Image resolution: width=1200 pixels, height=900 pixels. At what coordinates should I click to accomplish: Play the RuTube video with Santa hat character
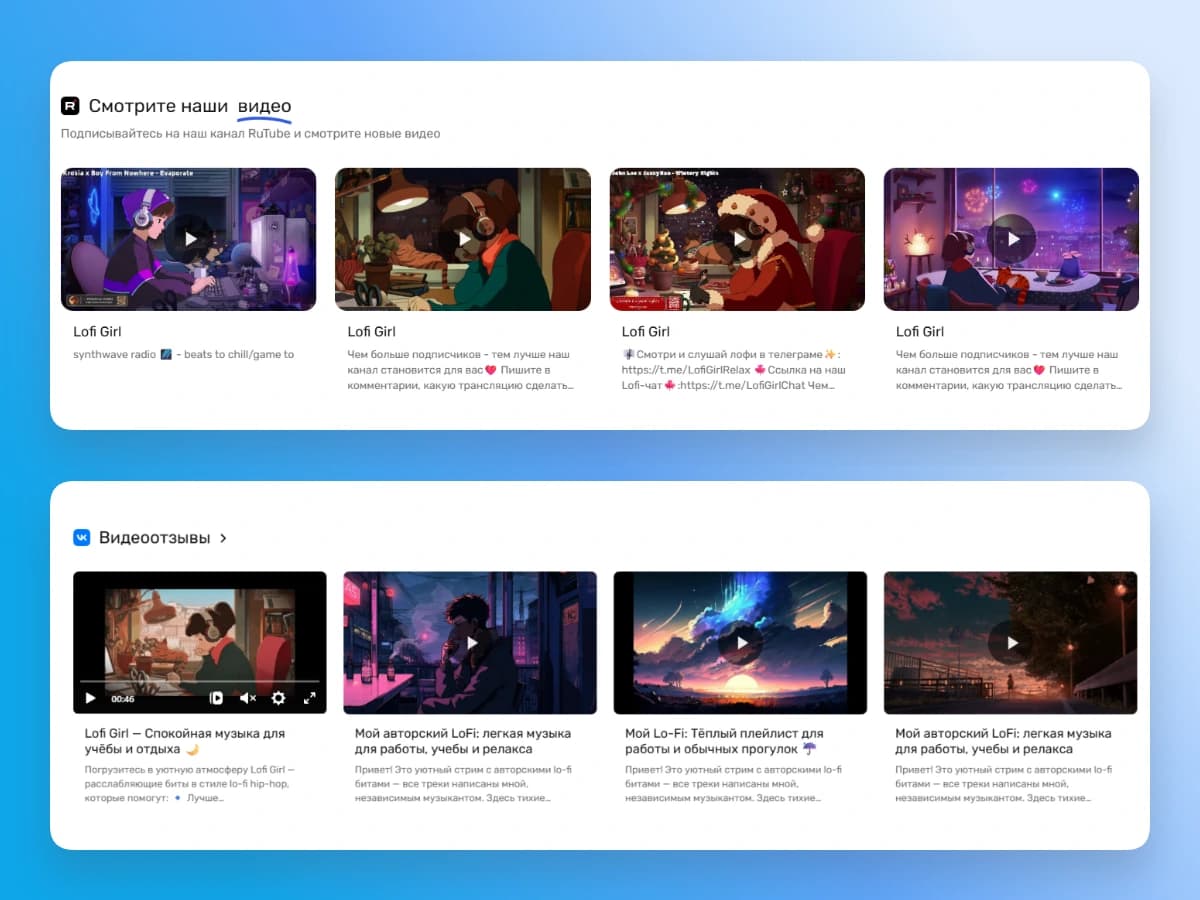(x=737, y=239)
